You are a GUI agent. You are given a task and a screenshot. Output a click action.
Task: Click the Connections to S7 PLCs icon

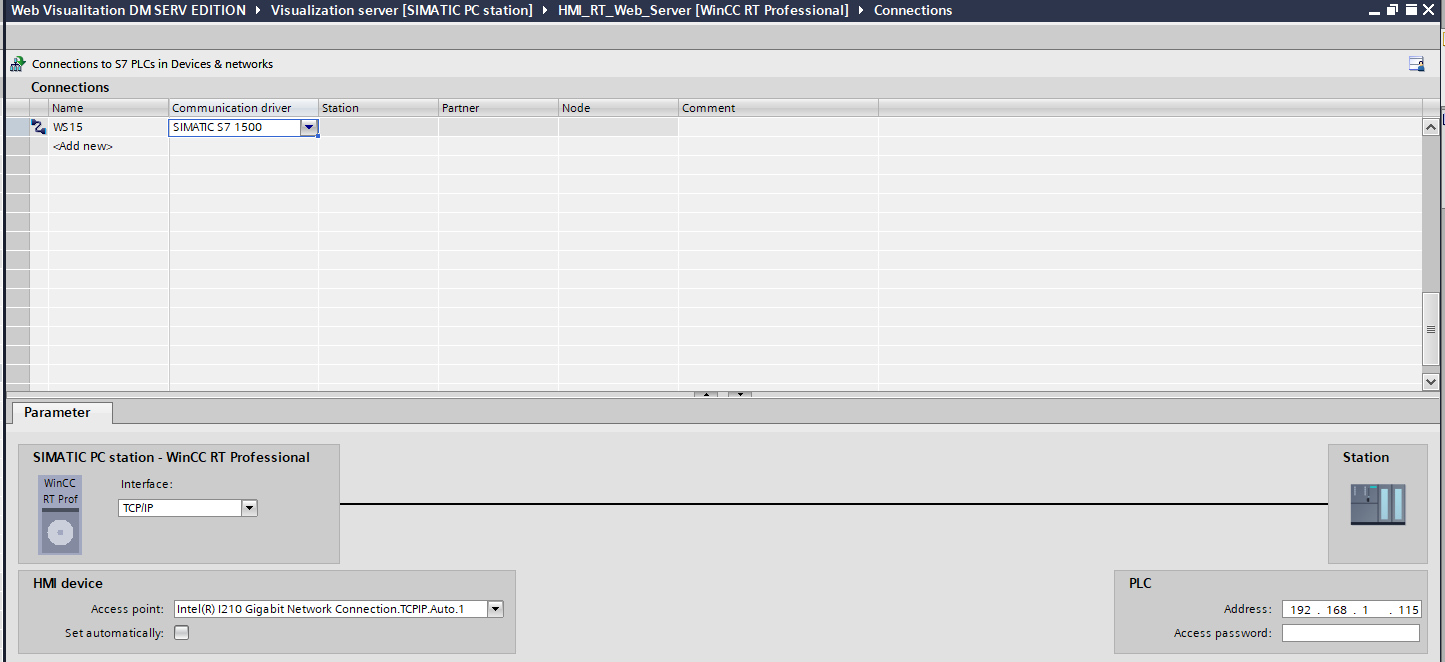pos(18,64)
